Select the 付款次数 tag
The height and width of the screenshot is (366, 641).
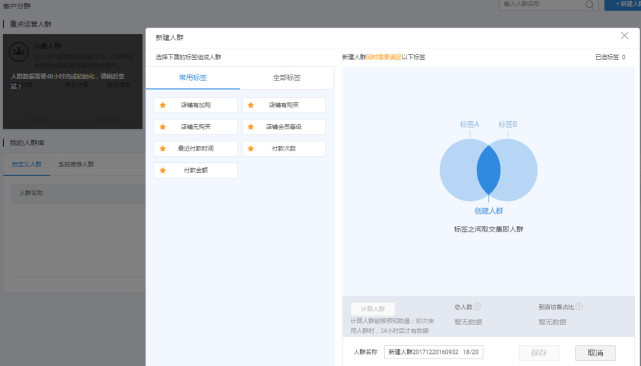coord(284,148)
